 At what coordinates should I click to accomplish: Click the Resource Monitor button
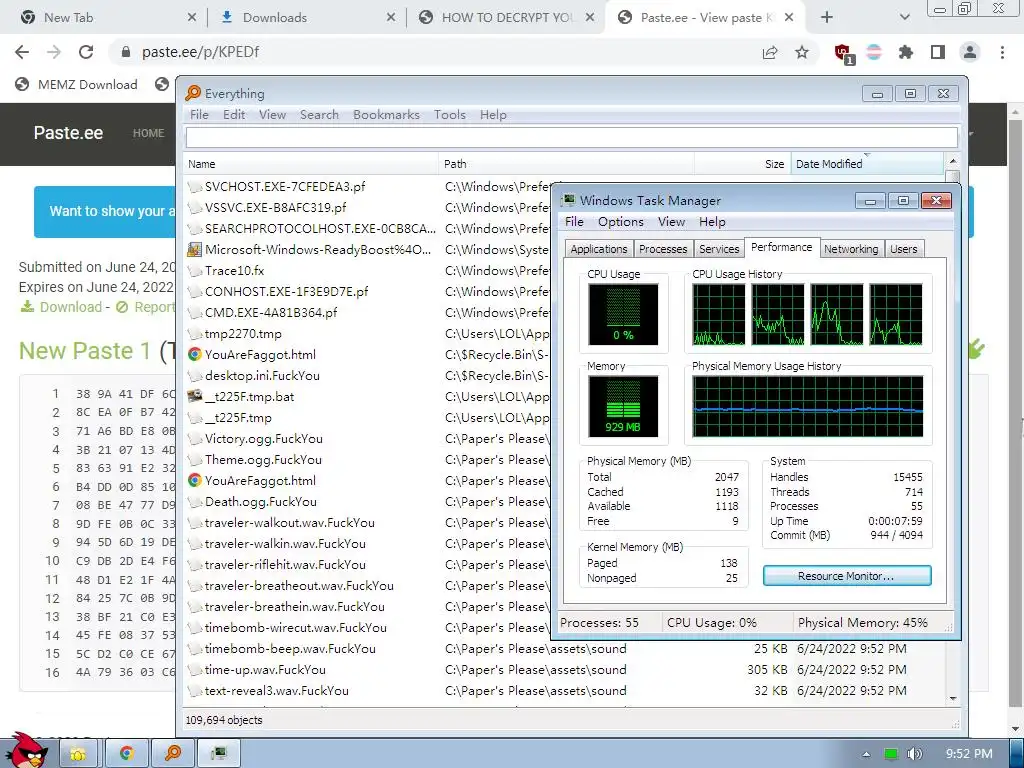(x=847, y=576)
